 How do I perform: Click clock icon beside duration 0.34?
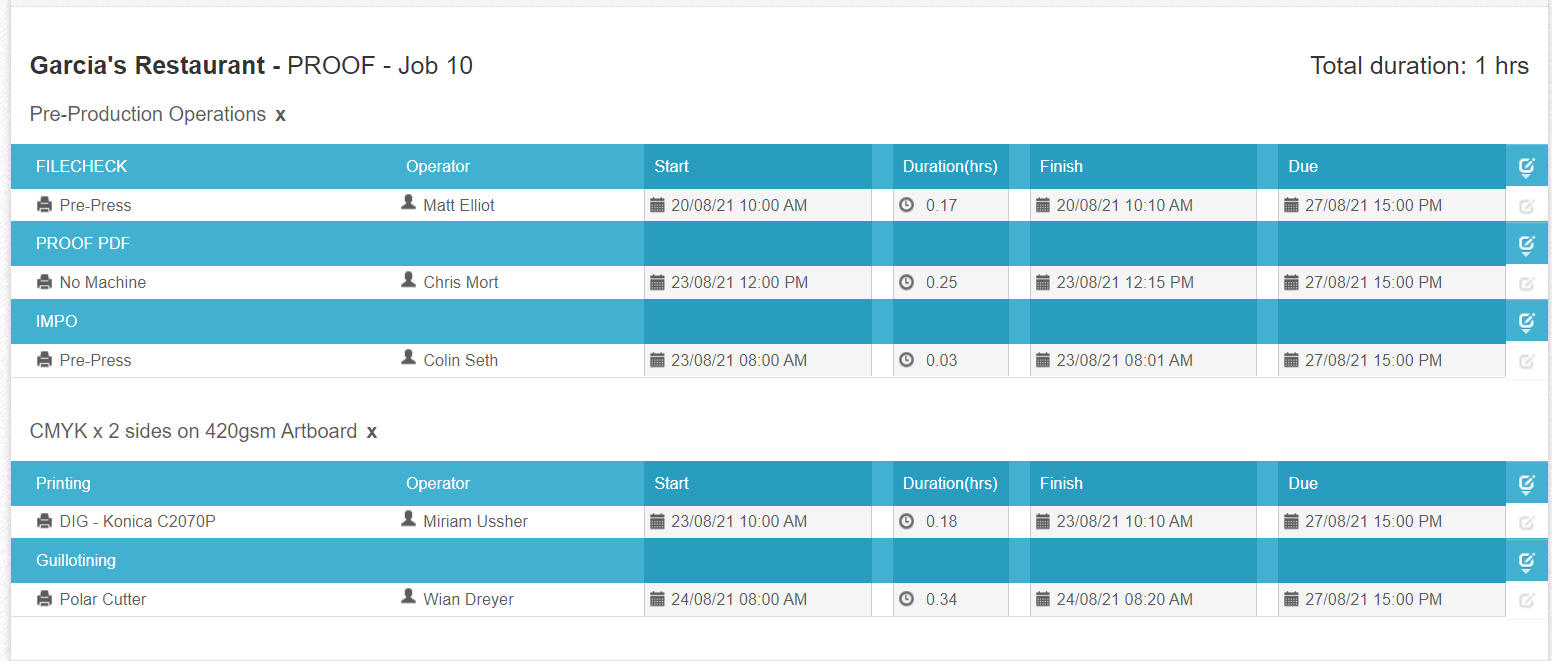(x=907, y=599)
